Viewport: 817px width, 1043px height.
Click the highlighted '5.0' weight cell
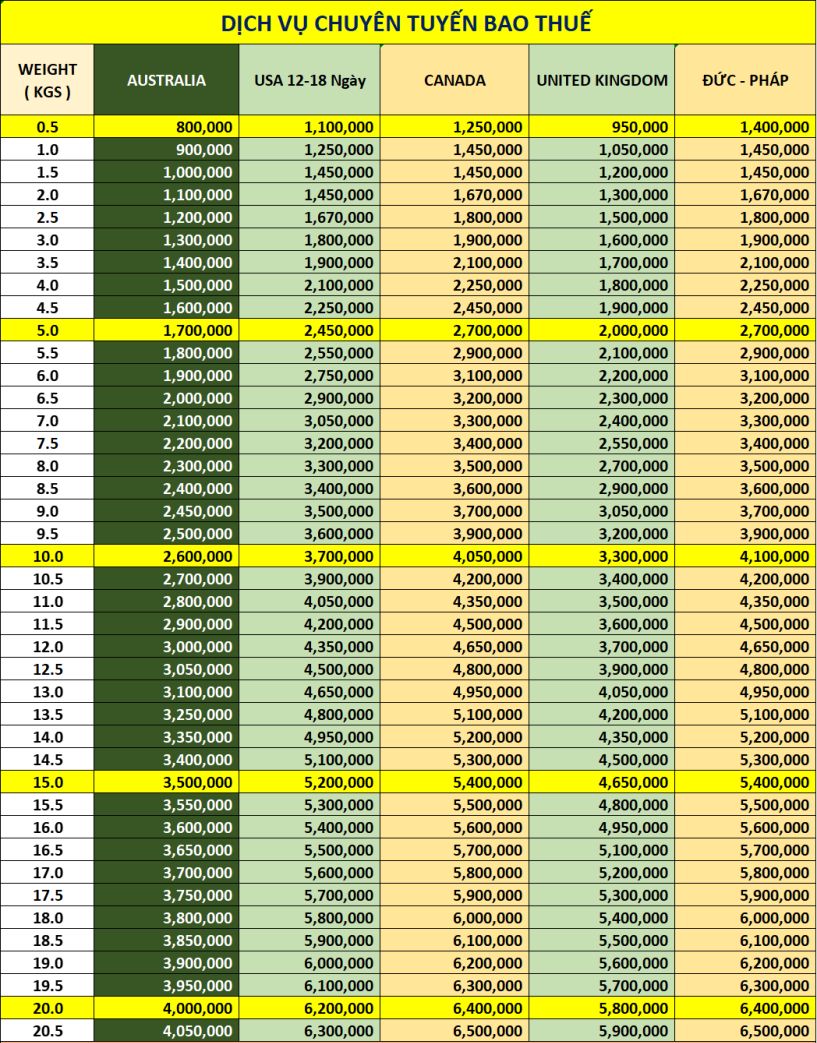47,330
